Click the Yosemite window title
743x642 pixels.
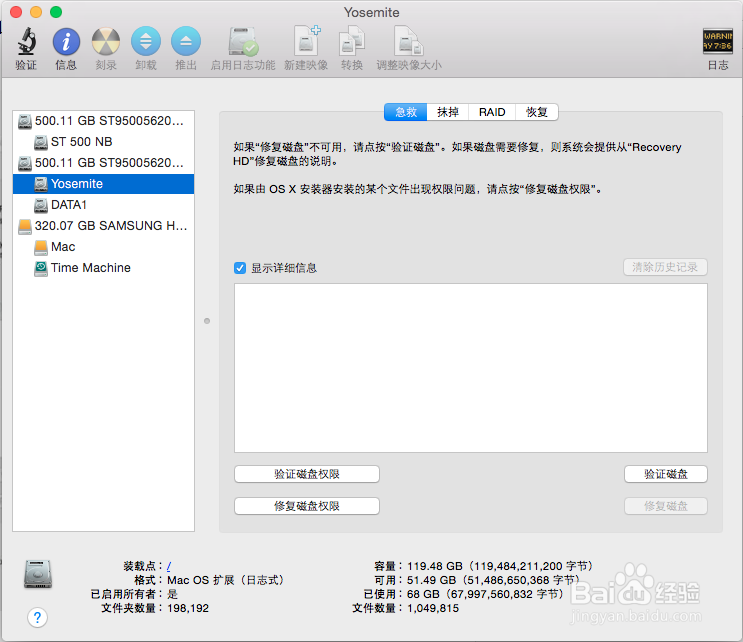(372, 12)
